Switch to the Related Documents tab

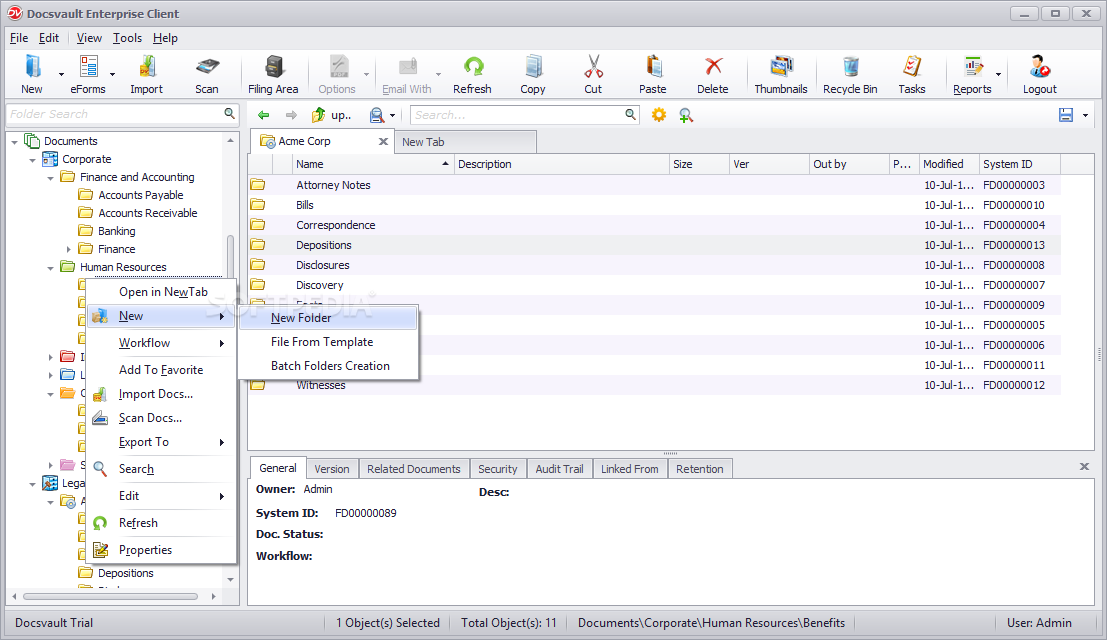click(414, 469)
